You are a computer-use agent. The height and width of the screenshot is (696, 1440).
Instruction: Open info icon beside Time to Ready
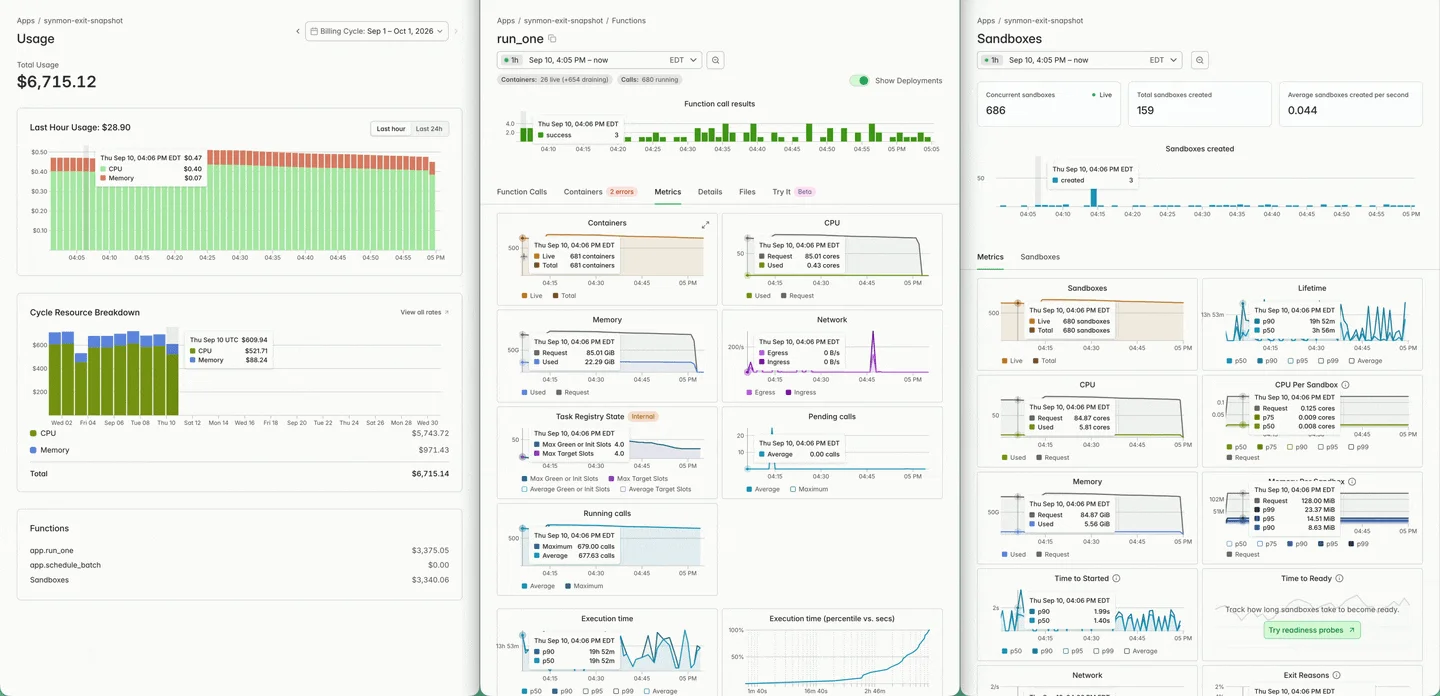click(x=1339, y=578)
